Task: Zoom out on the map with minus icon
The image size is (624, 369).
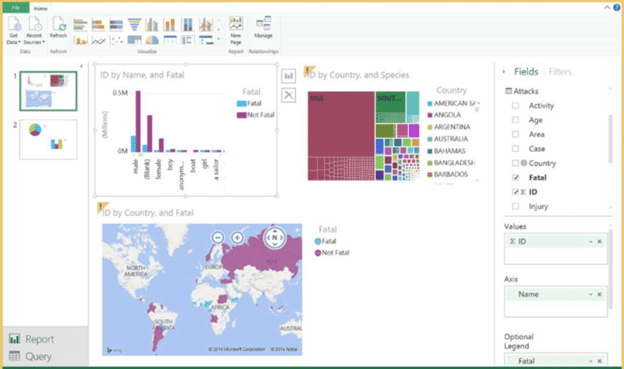Action: 218,238
